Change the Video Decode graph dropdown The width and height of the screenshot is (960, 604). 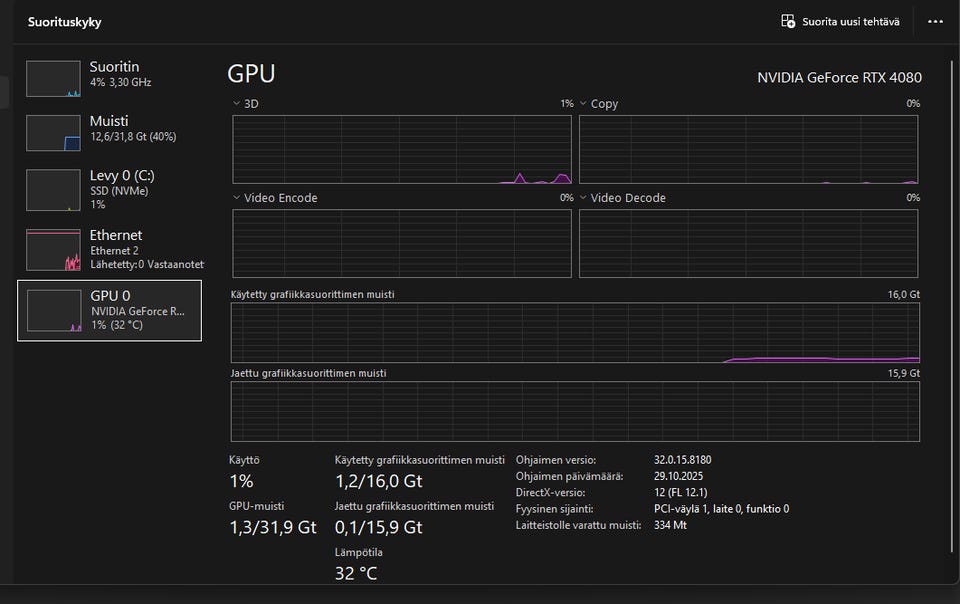pyautogui.click(x=582, y=198)
